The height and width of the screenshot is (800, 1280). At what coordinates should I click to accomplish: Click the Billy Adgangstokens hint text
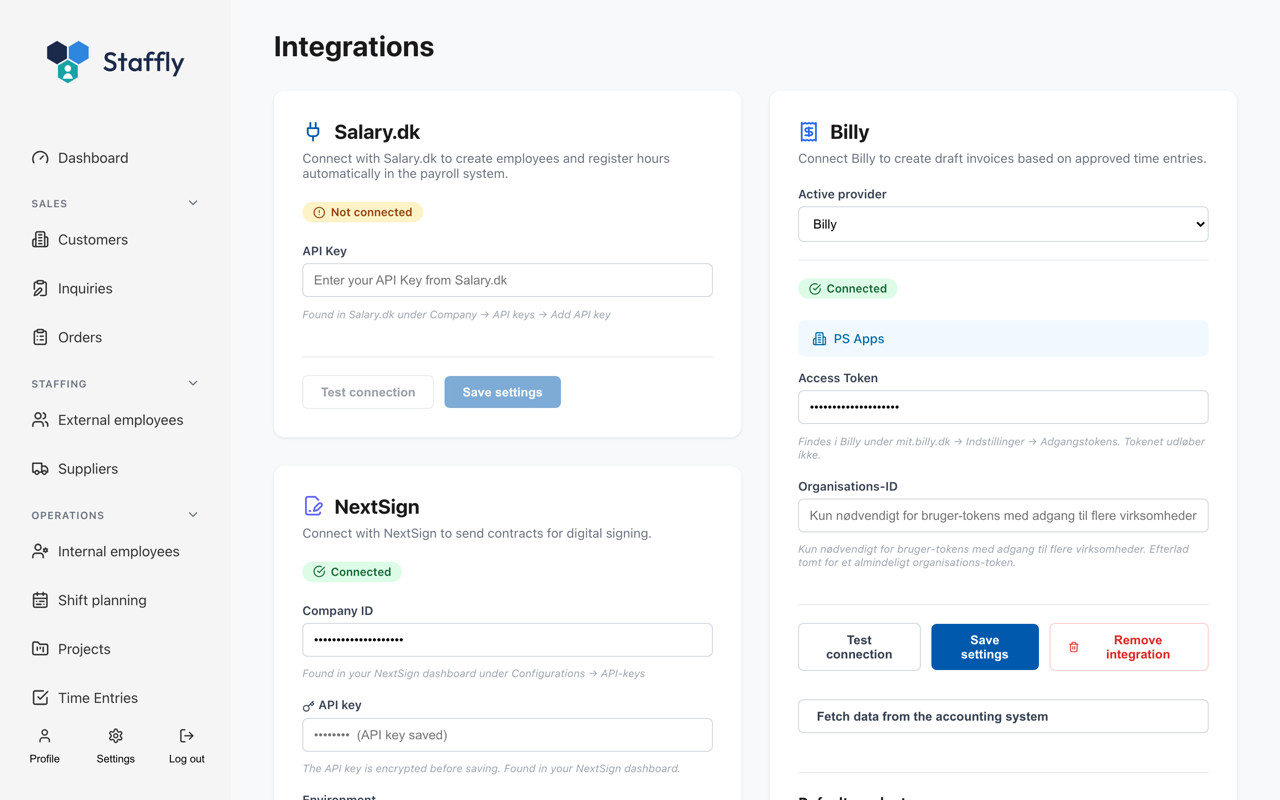tap(1001, 448)
